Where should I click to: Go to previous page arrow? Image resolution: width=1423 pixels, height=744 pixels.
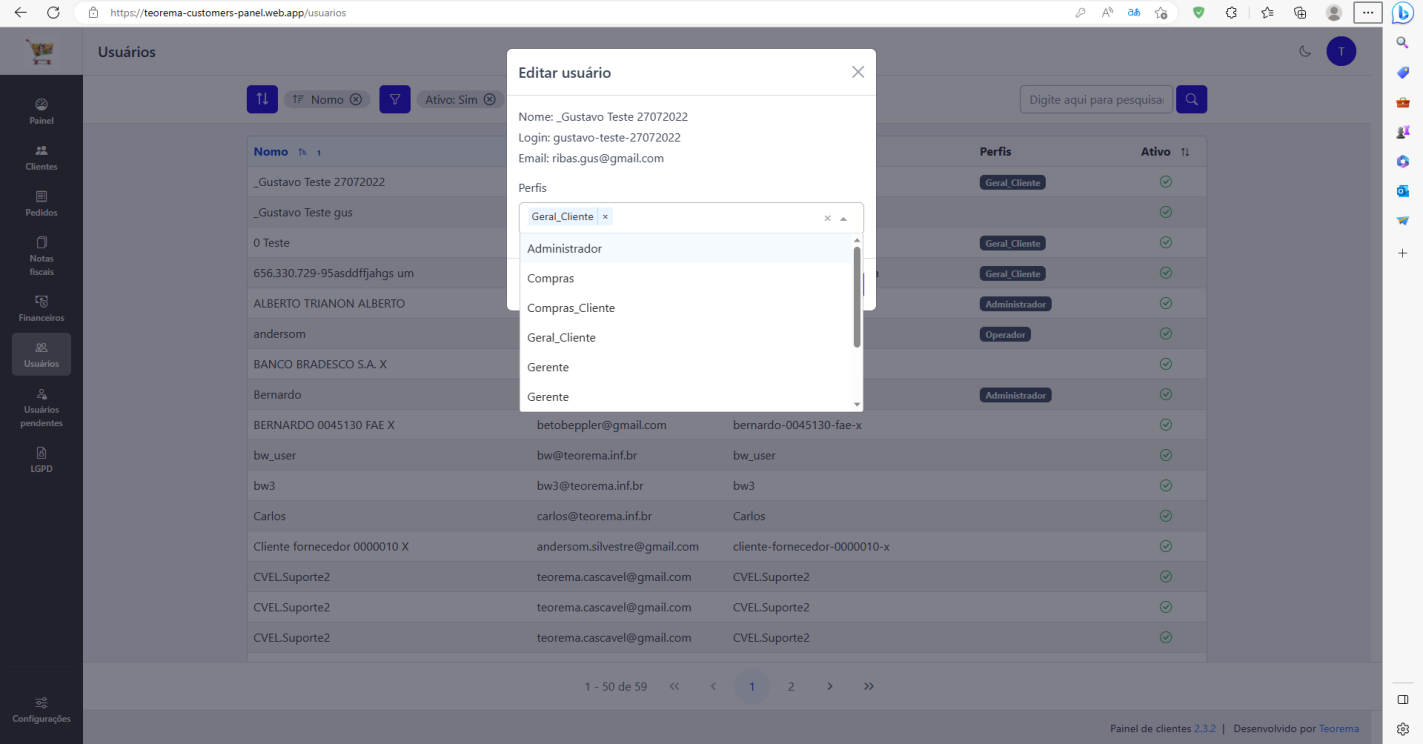(713, 686)
